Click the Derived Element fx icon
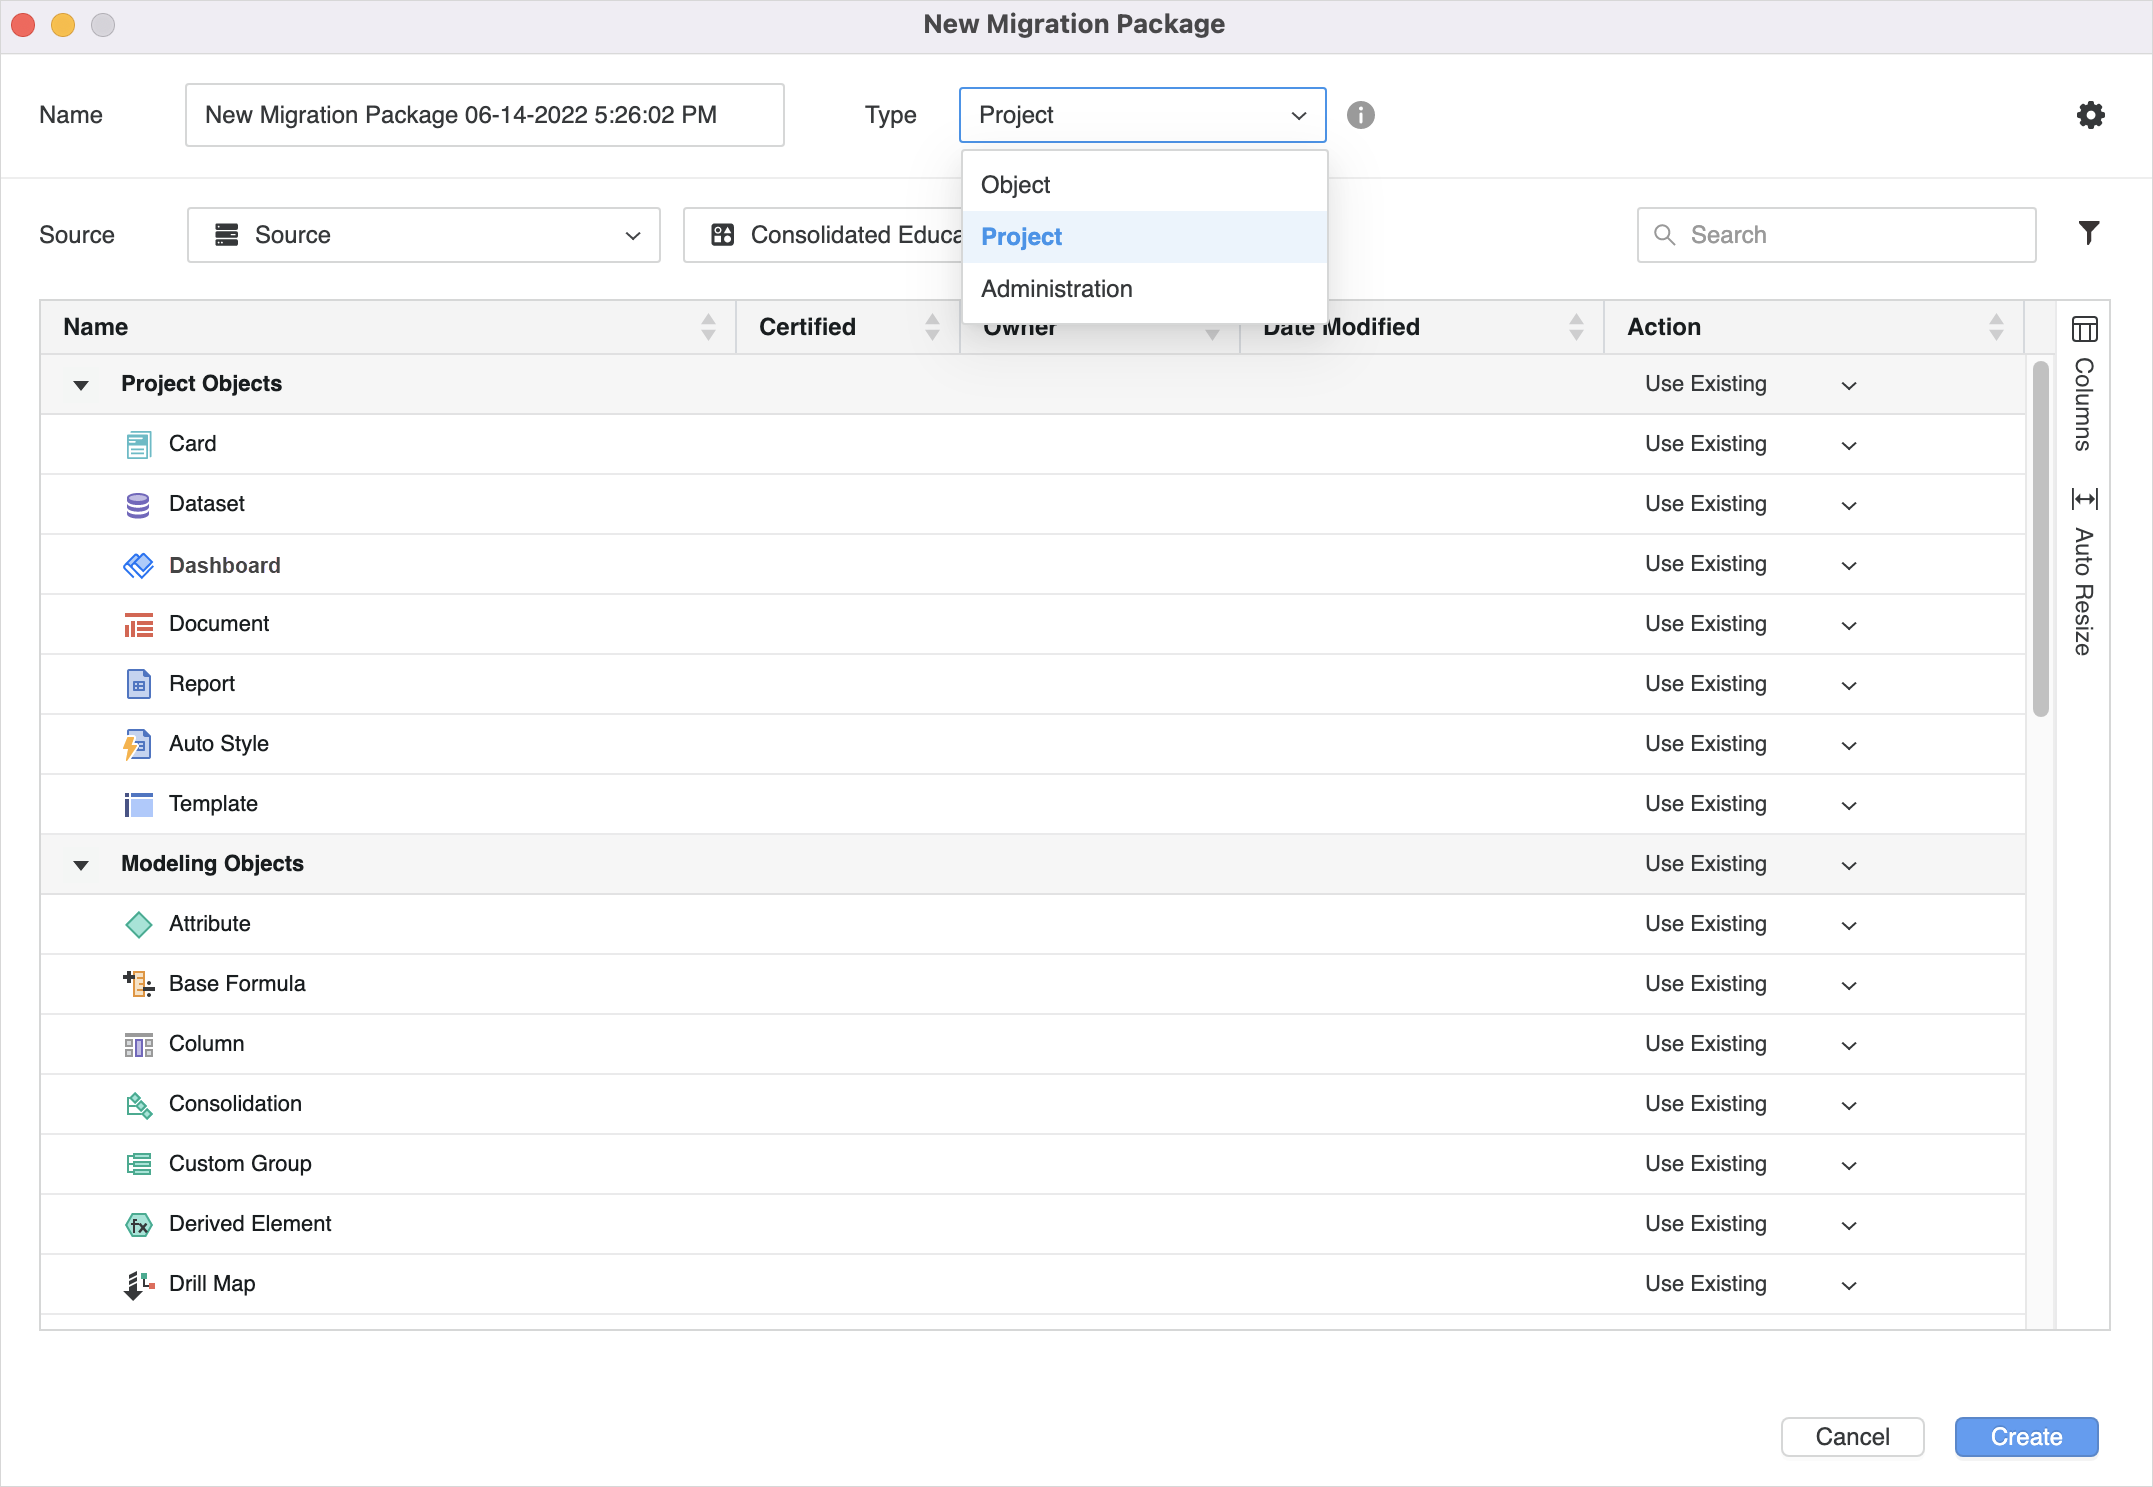This screenshot has height=1487, width=2153. [x=138, y=1224]
